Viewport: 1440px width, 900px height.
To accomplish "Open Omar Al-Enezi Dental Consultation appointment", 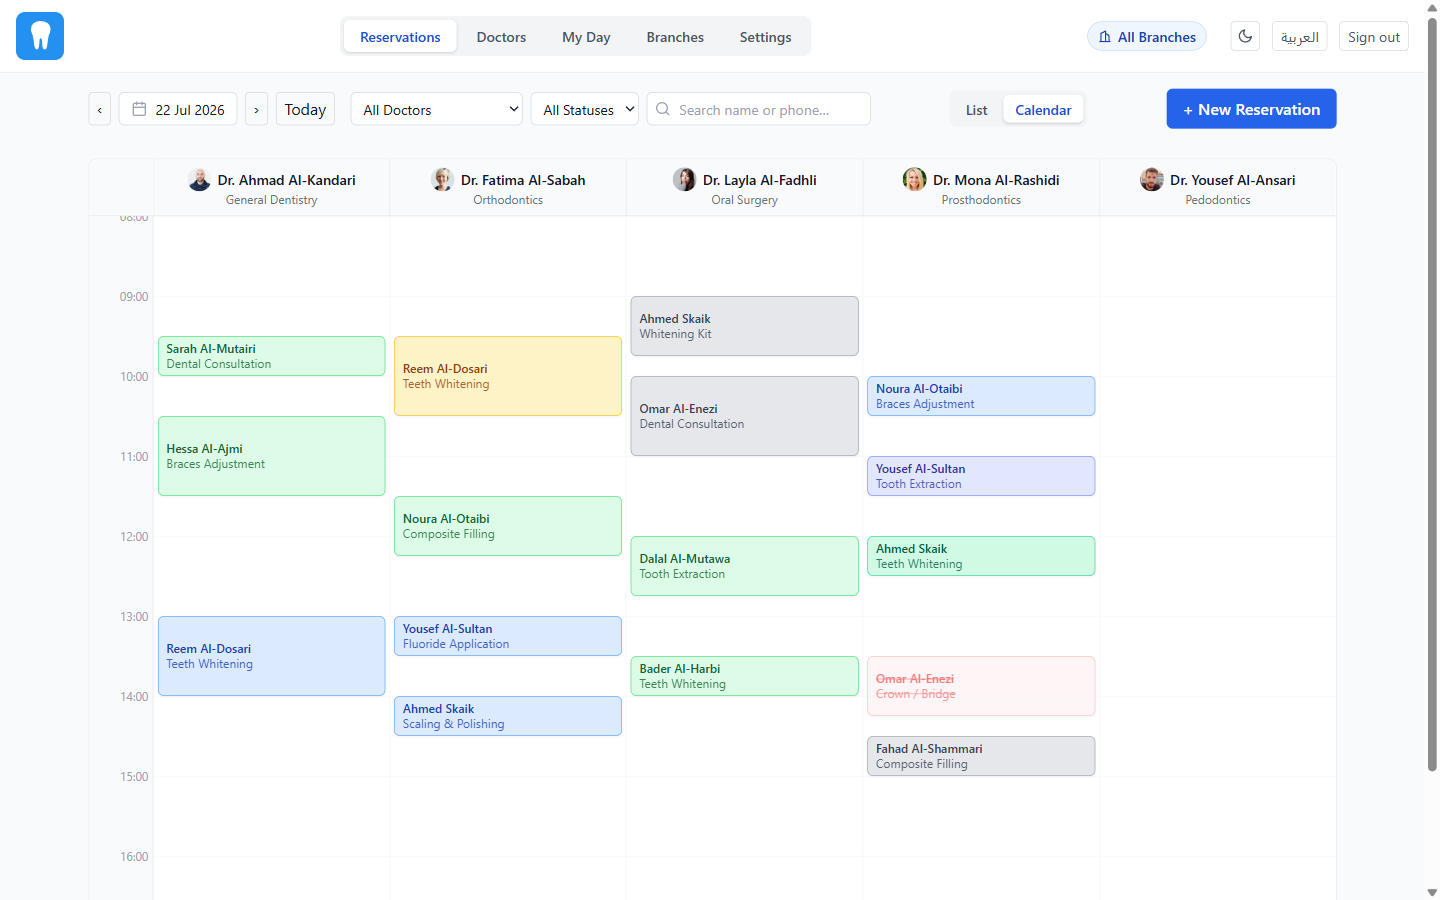I will pyautogui.click(x=744, y=416).
